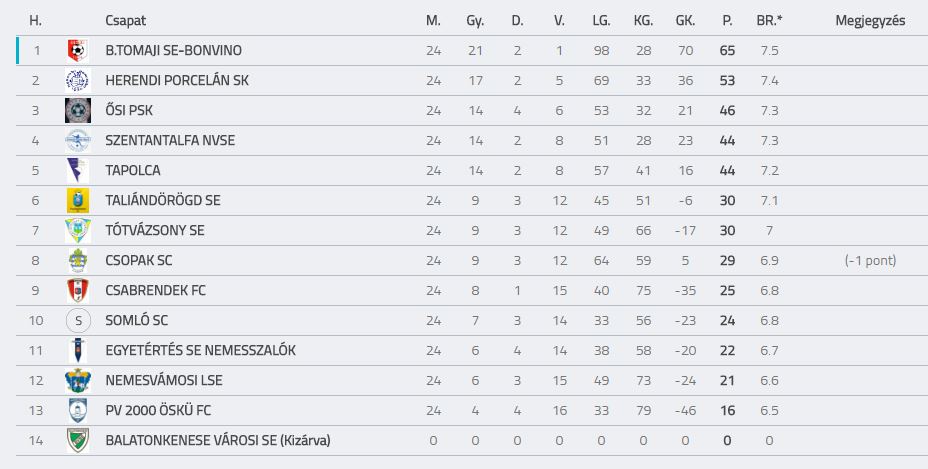
Task: Click the P. points column header
Action: click(727, 21)
